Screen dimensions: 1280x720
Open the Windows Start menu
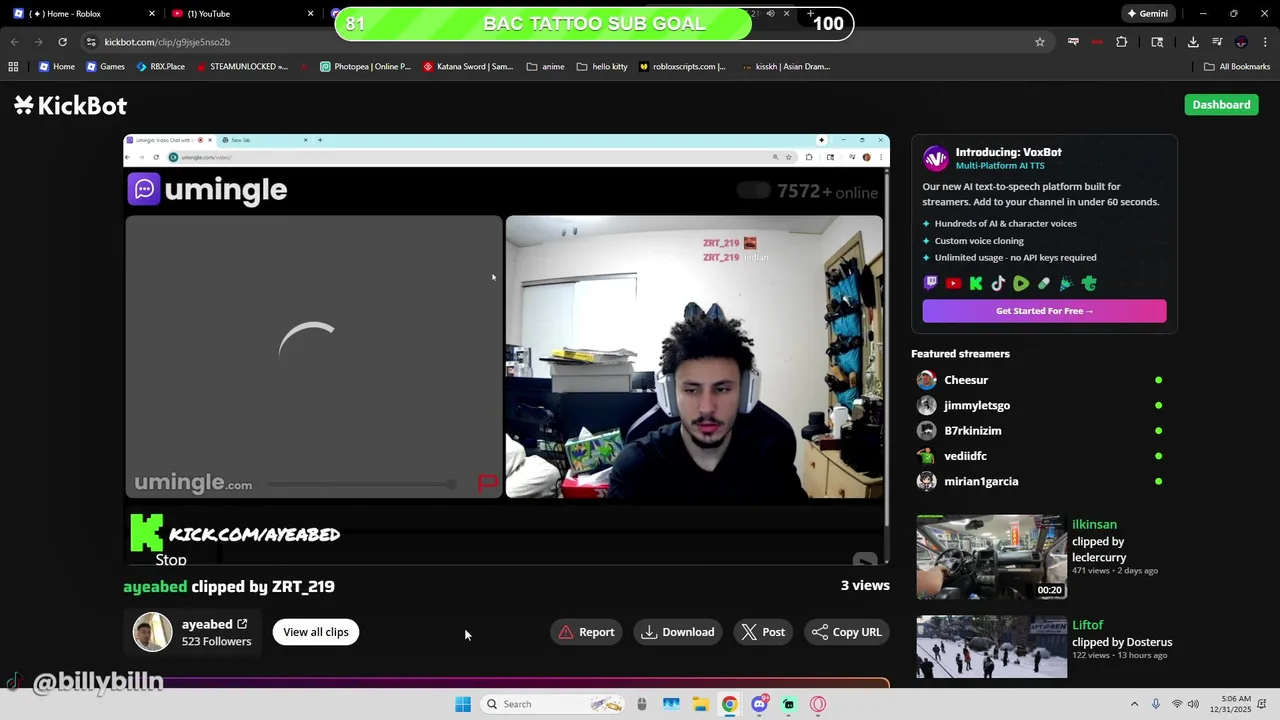(x=463, y=704)
